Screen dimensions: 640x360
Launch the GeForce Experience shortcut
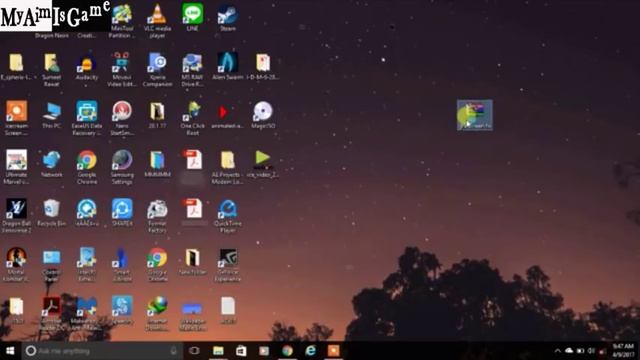click(x=227, y=264)
